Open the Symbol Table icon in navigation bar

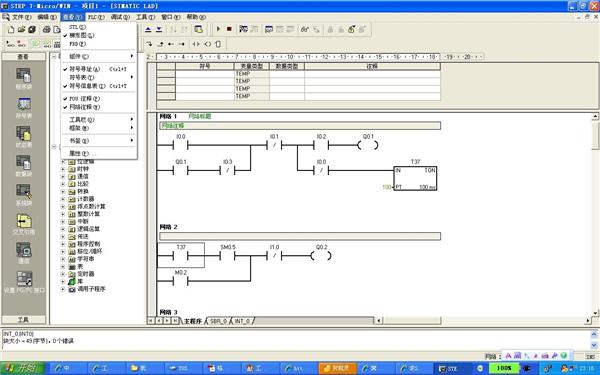[24, 108]
